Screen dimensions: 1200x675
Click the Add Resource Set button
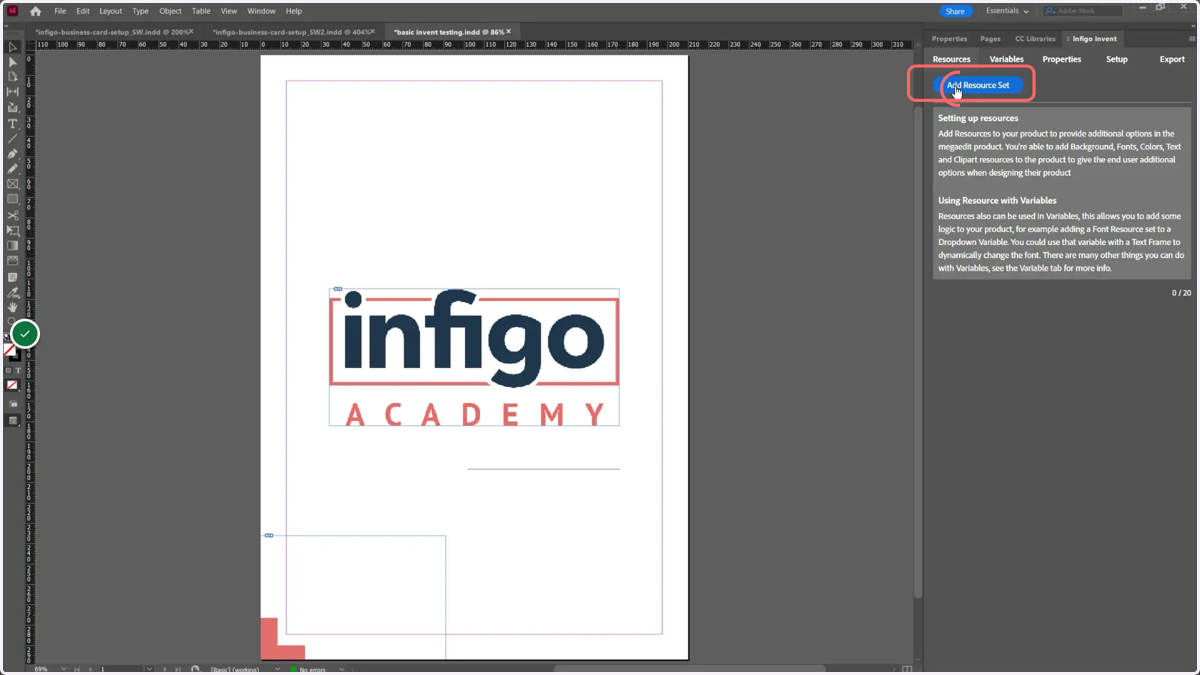click(978, 85)
